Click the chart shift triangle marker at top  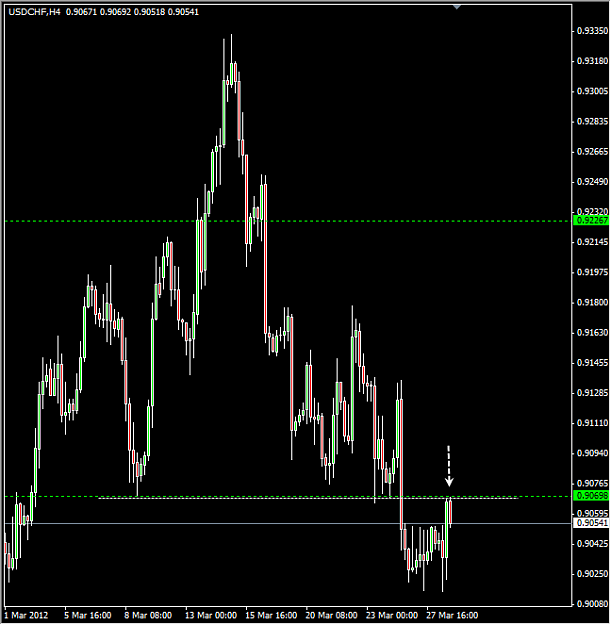click(x=457, y=7)
